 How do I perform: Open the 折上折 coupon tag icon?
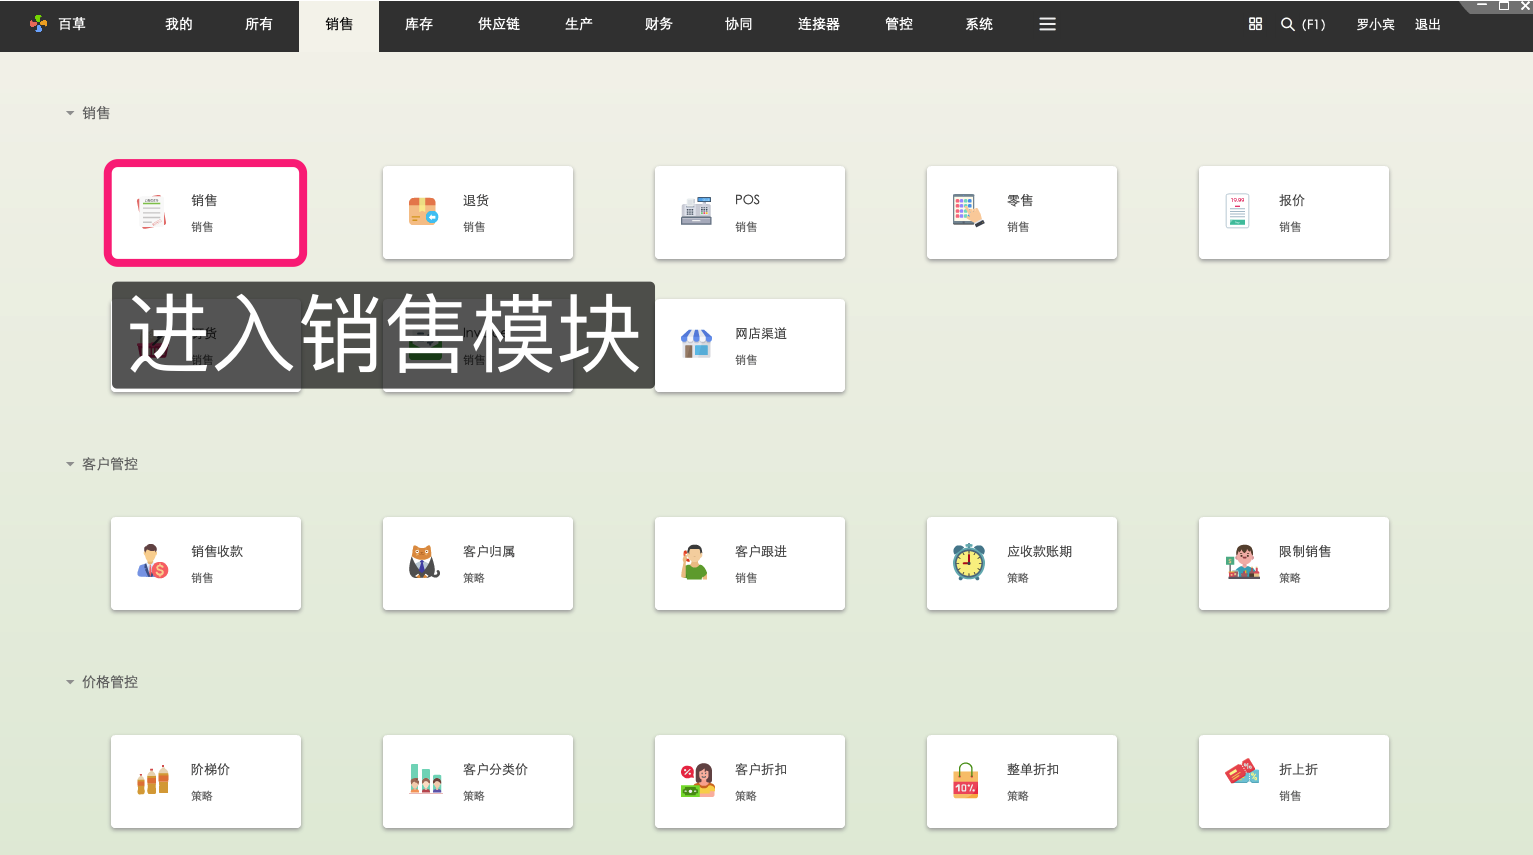pyautogui.click(x=1242, y=772)
